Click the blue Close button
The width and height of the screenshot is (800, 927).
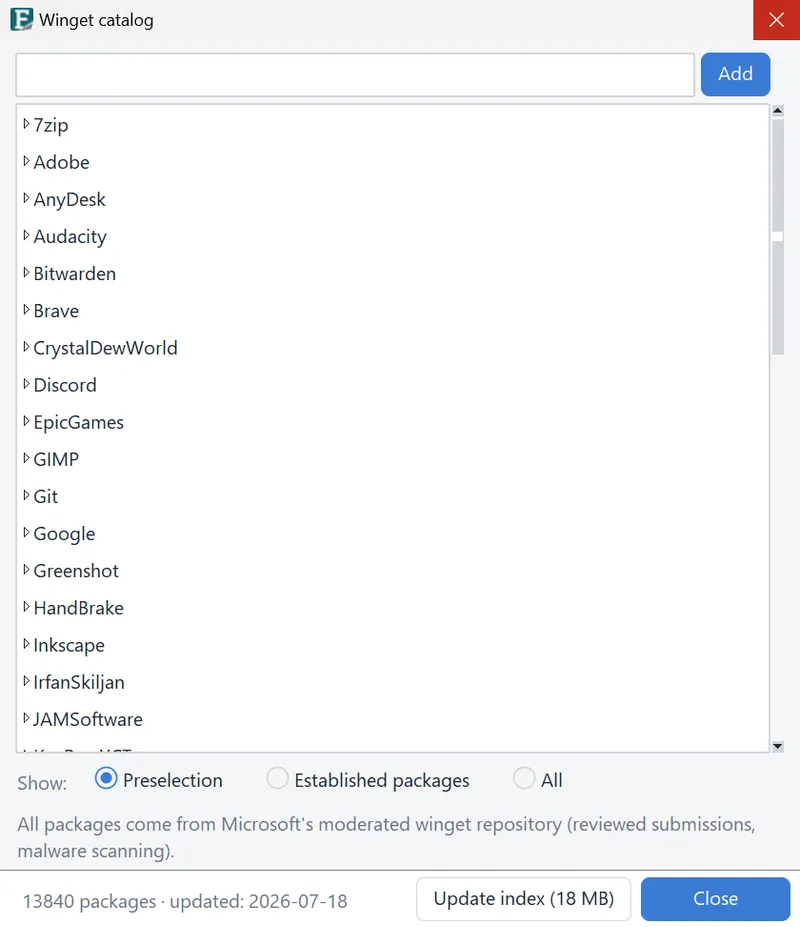pyautogui.click(x=715, y=899)
